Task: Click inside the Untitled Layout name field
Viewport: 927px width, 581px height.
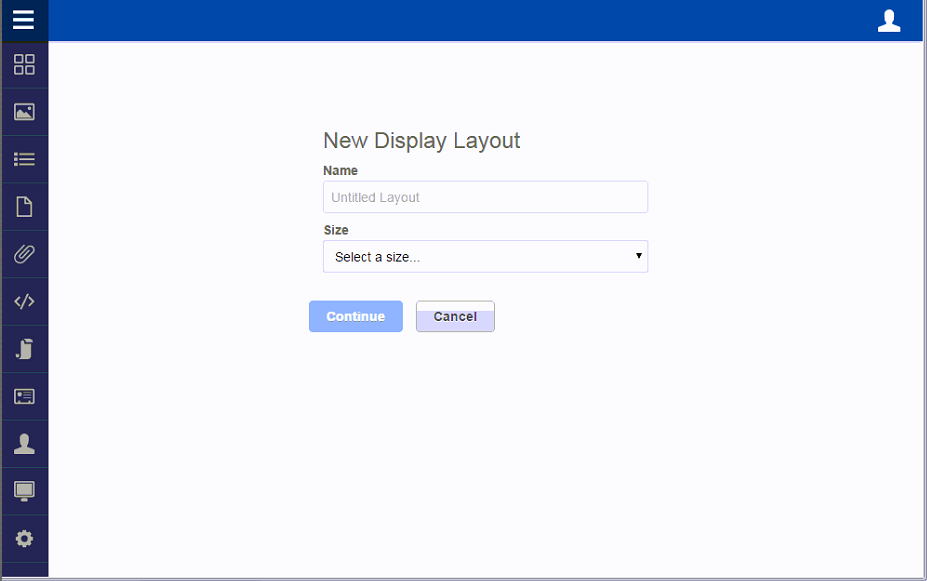Action: 485,197
